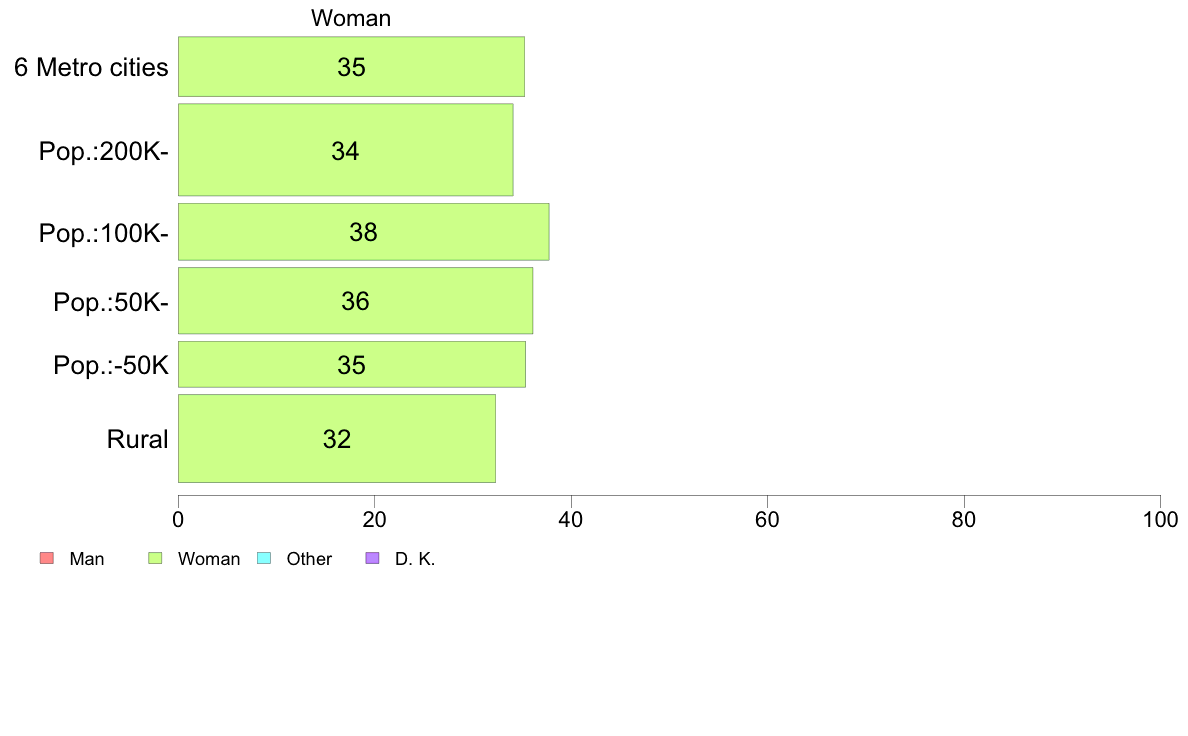Click the D. K. legend text
Image resolution: width=1188 pixels, height=736 pixels.
click(415, 559)
